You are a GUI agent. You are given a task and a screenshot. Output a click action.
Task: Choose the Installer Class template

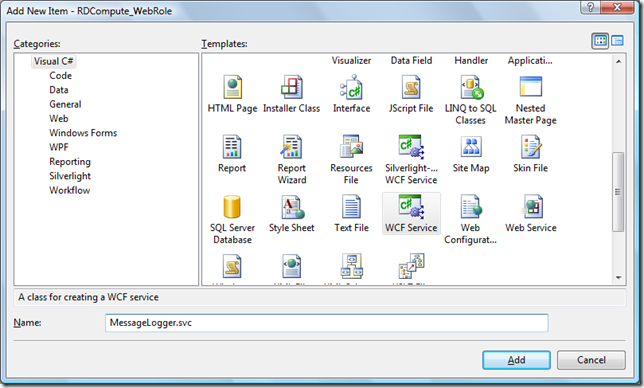[292, 94]
